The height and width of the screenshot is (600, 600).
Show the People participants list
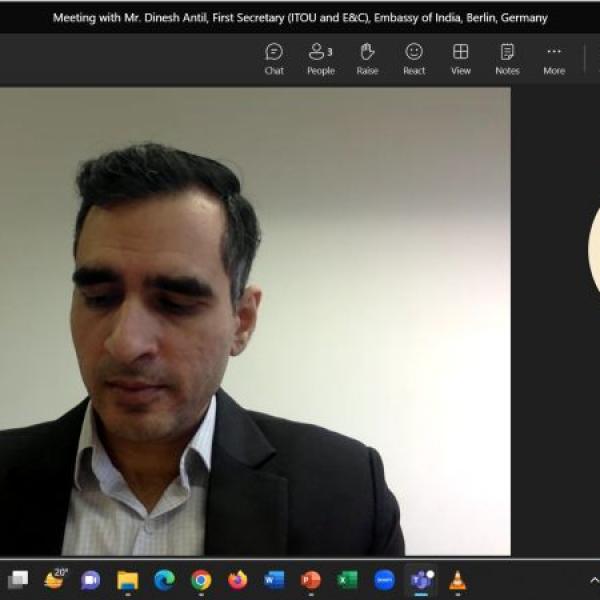click(x=321, y=59)
